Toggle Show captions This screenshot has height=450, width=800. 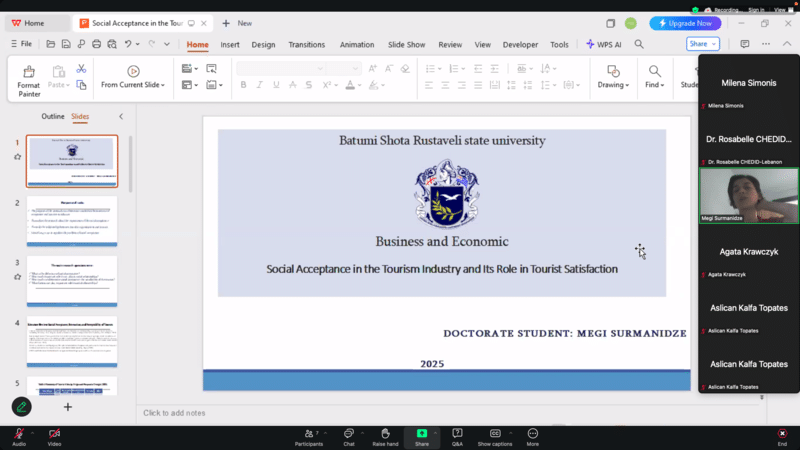pyautogui.click(x=494, y=433)
